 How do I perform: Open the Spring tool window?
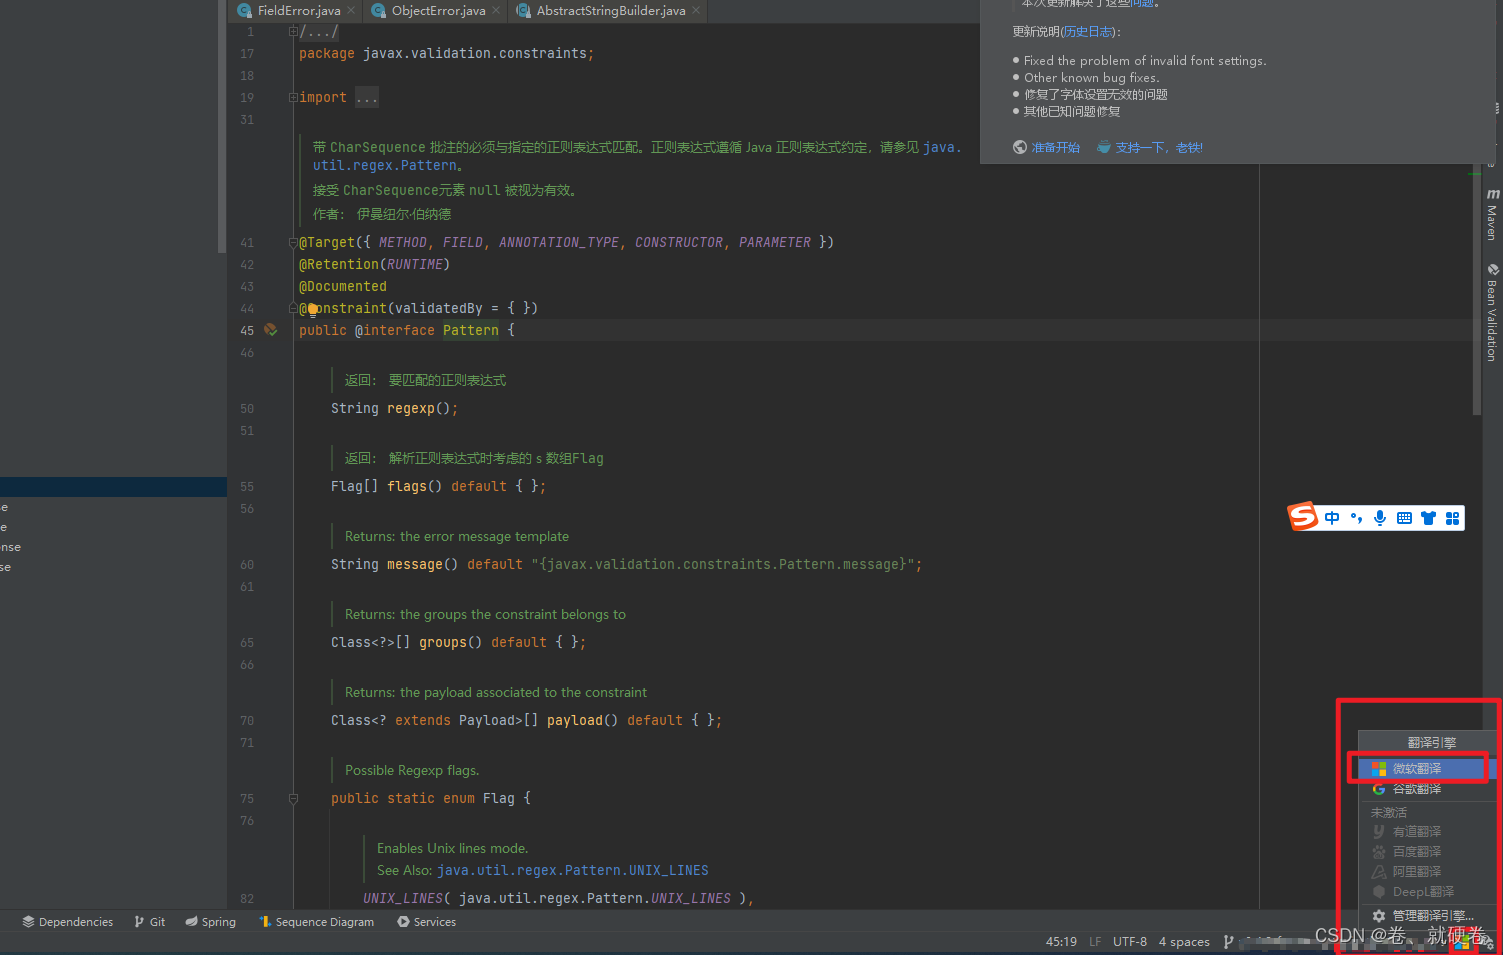click(x=210, y=922)
